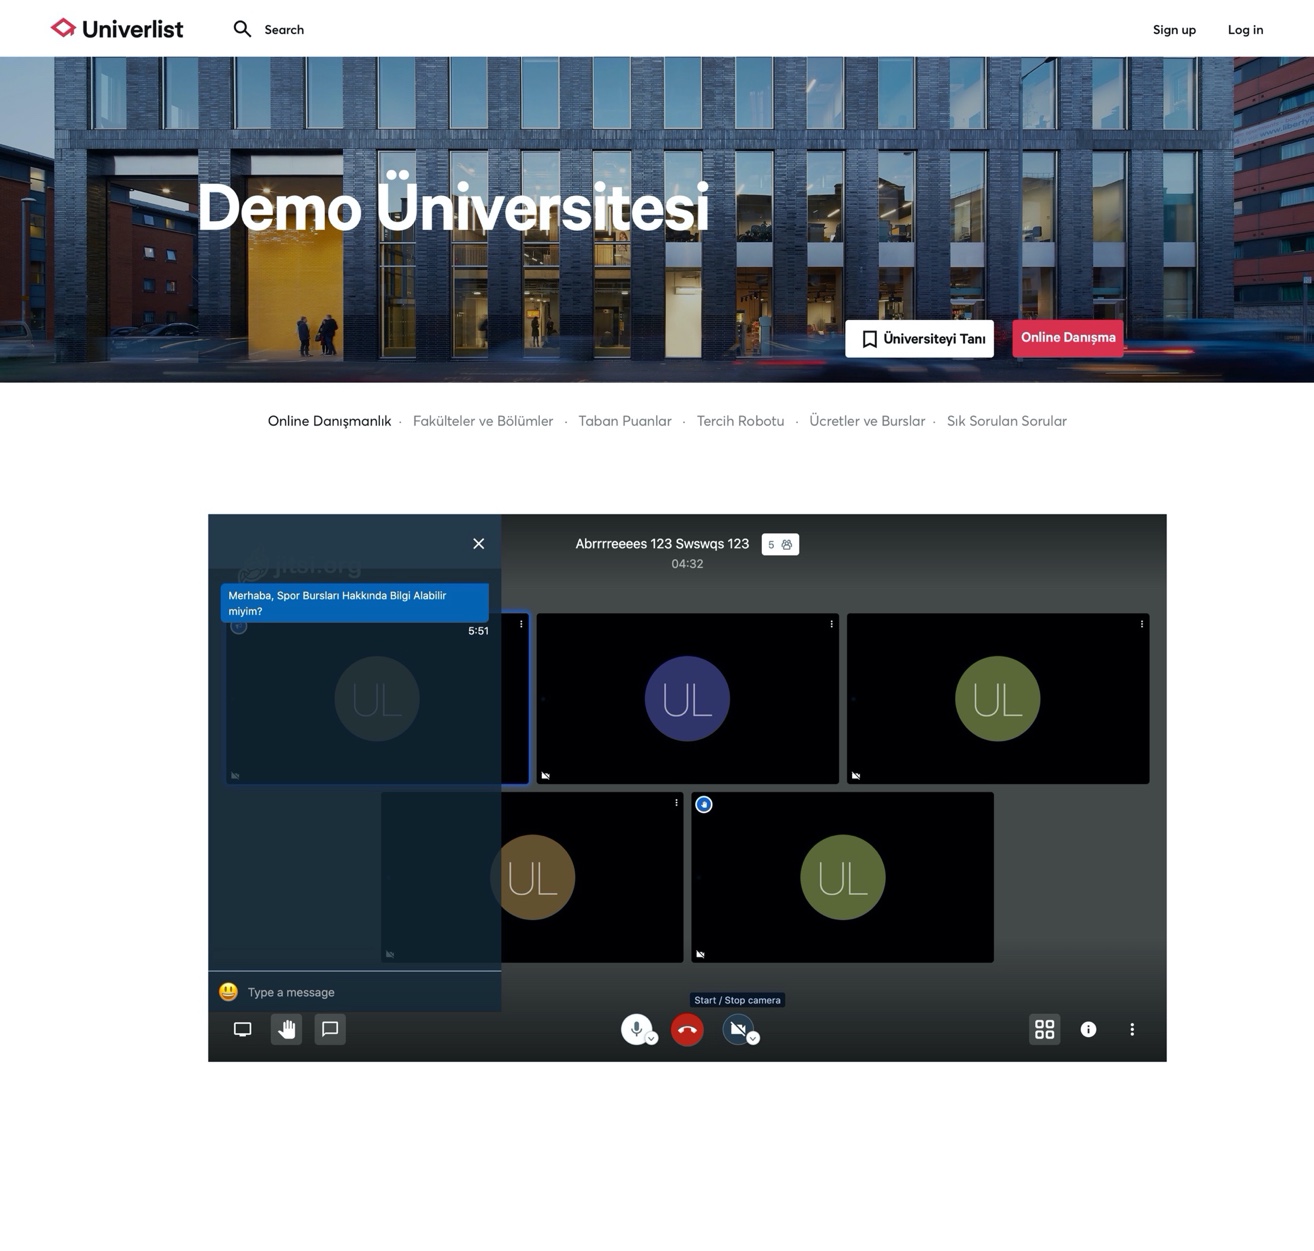
Task: Open audio options arrow beside the microphone
Action: point(652,1039)
